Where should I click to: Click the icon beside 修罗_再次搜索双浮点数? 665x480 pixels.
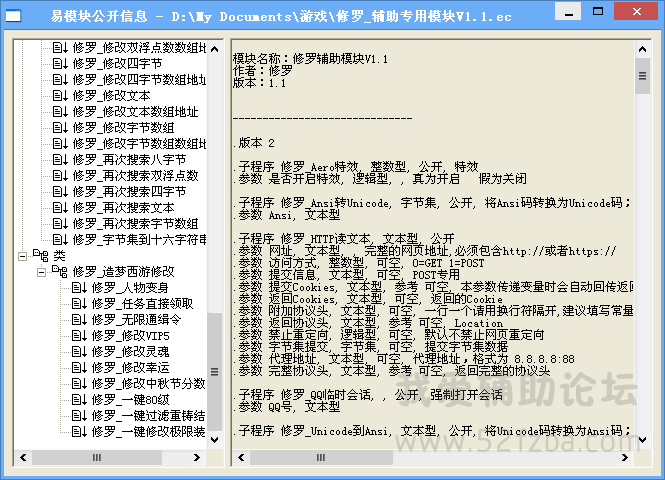click(60, 176)
